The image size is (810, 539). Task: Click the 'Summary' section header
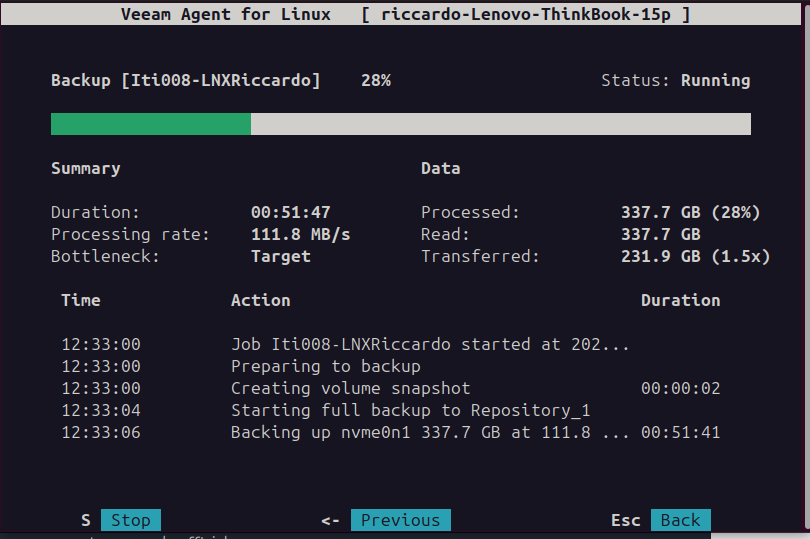(86, 168)
